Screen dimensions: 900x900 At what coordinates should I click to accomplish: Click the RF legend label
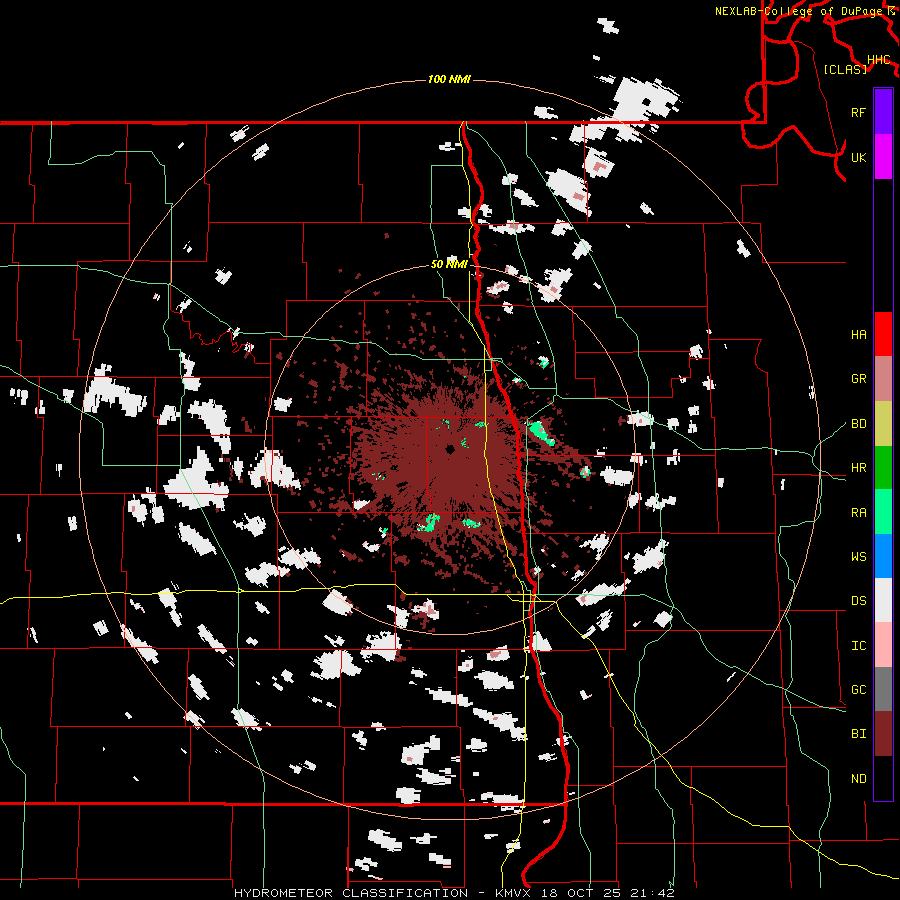point(859,112)
